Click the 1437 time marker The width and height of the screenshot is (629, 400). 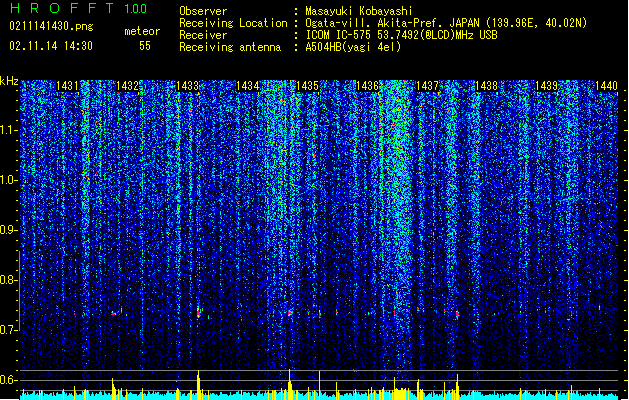(427, 86)
